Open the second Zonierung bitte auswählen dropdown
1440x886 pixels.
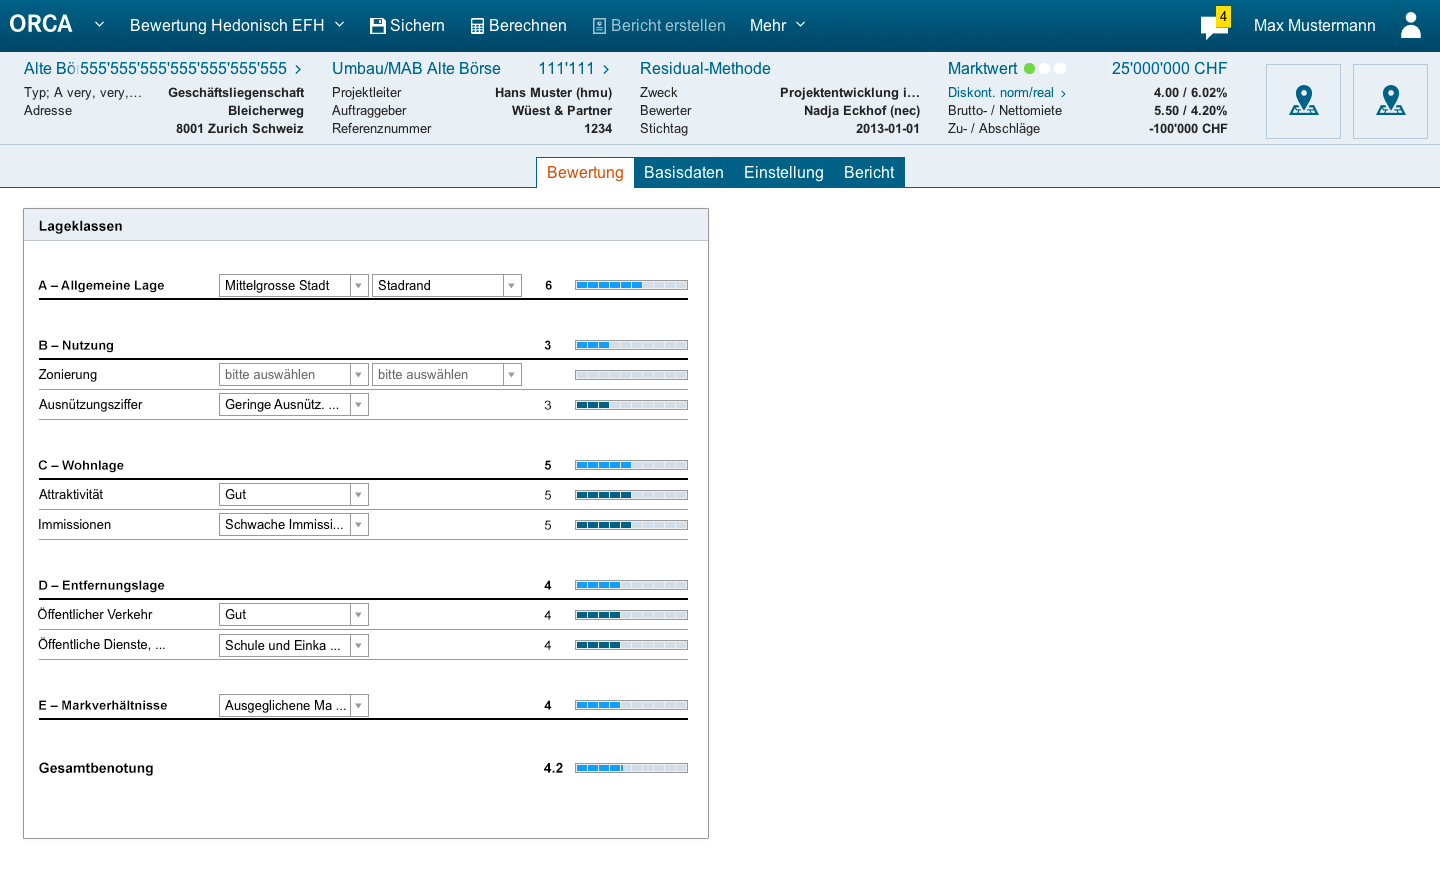point(447,374)
